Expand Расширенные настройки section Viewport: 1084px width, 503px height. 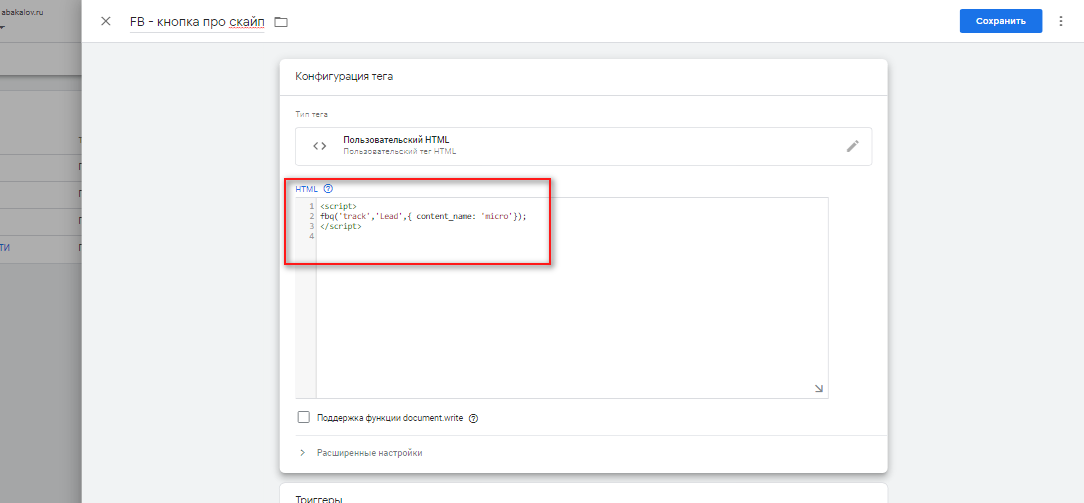(369, 453)
